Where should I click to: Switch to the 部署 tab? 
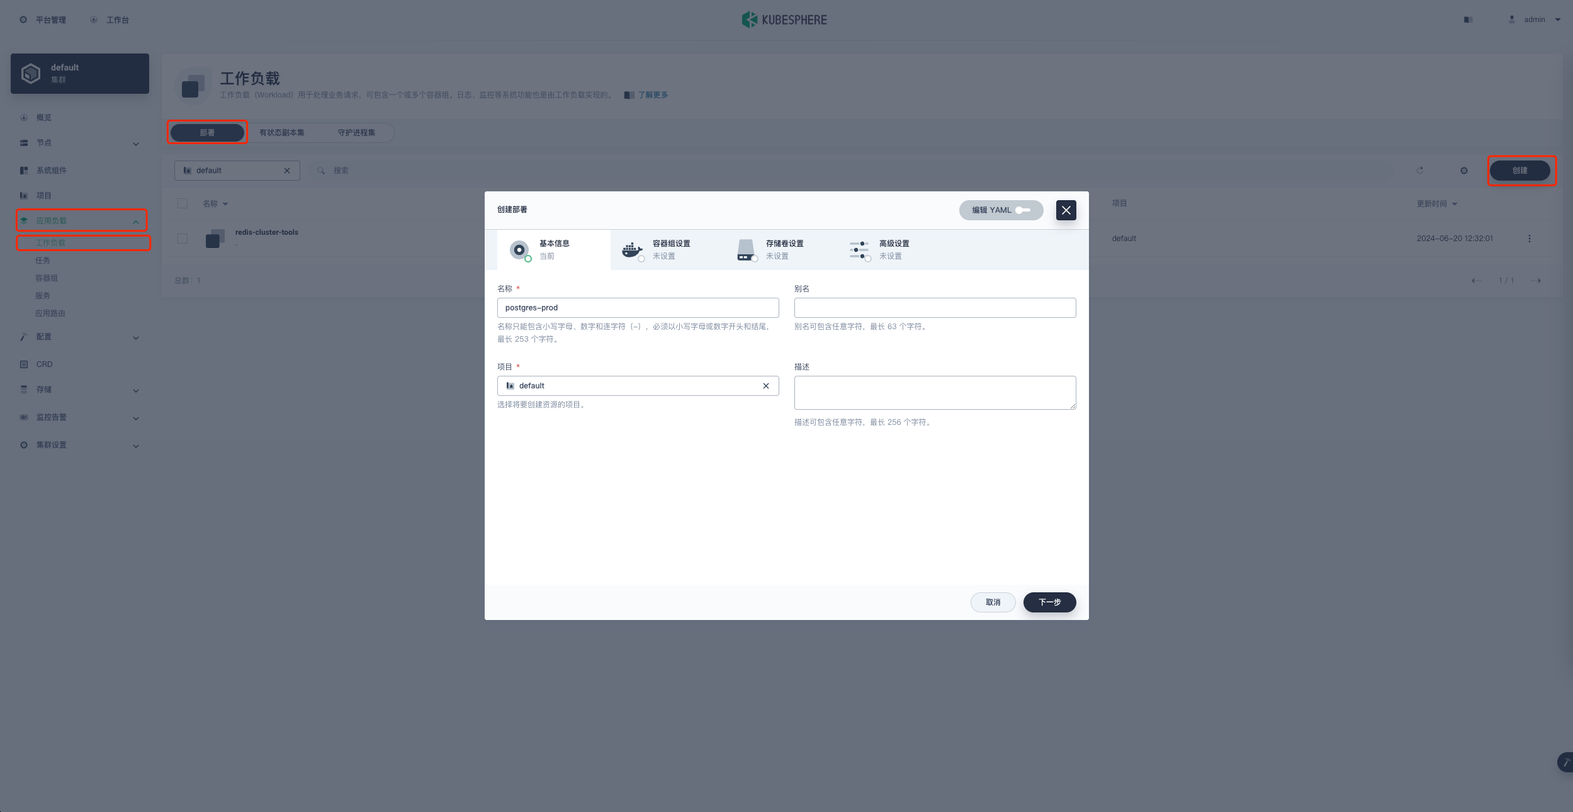point(207,133)
